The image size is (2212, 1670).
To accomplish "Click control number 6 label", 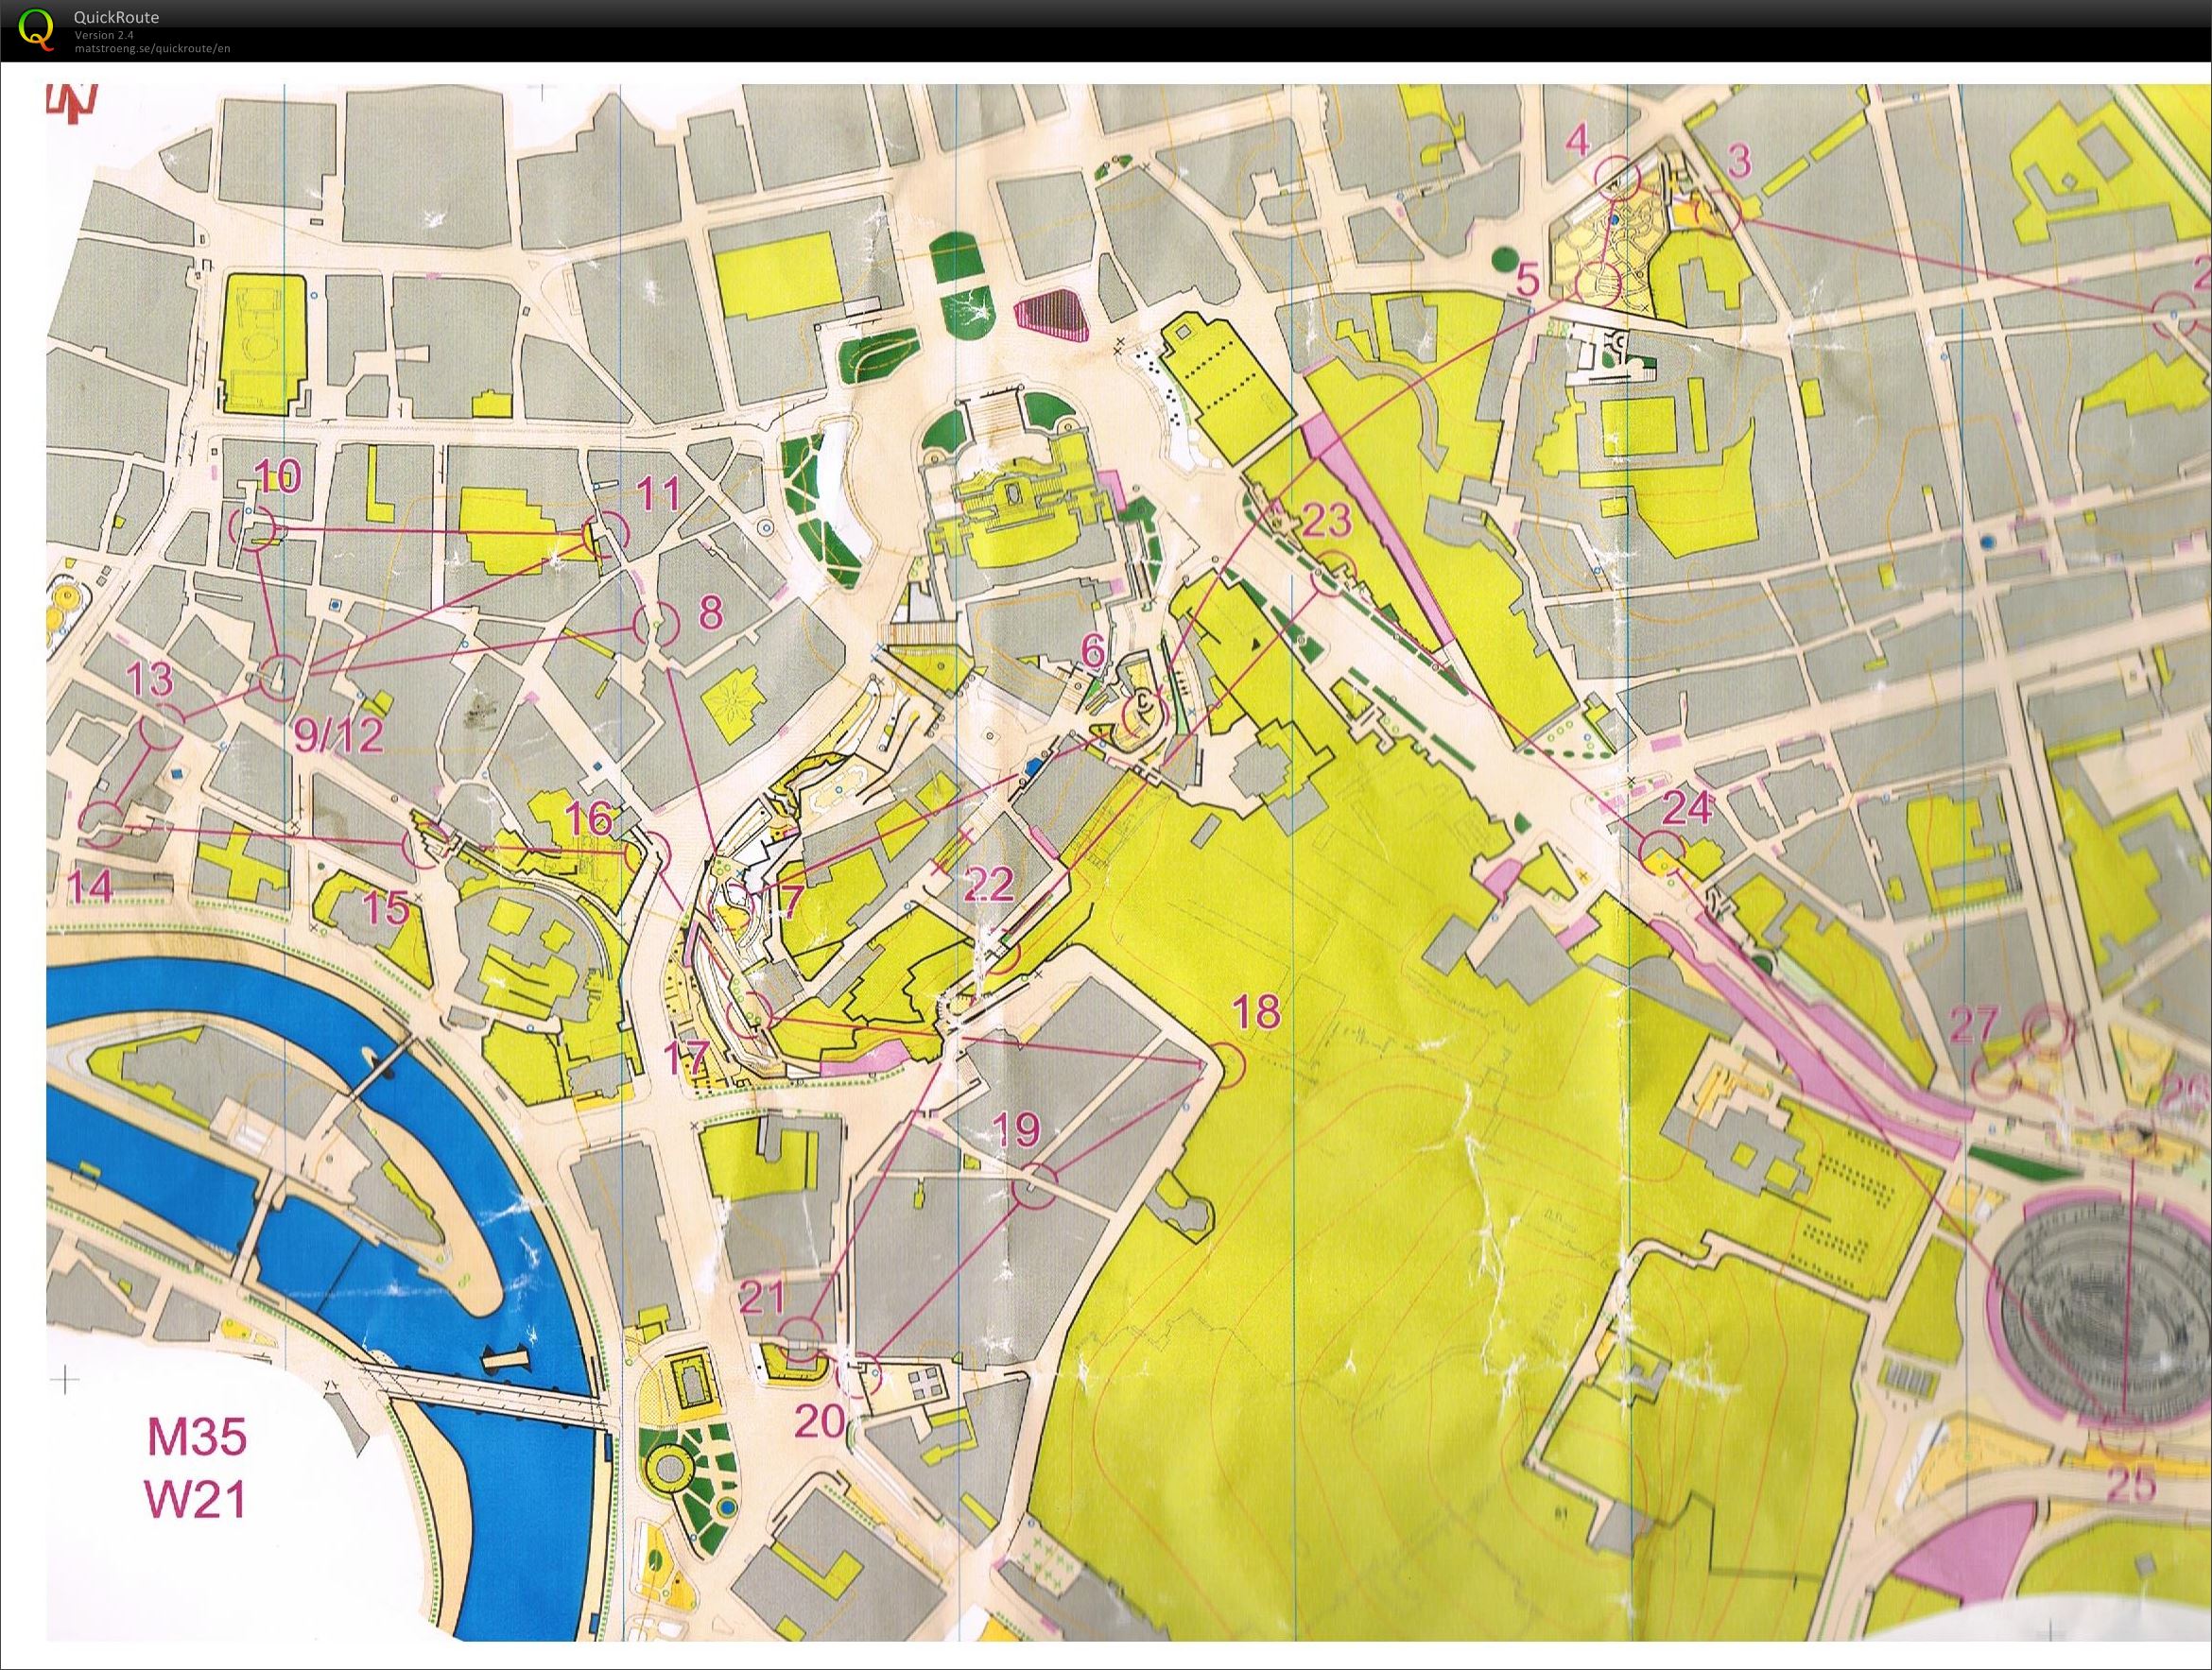I will pyautogui.click(x=1093, y=652).
